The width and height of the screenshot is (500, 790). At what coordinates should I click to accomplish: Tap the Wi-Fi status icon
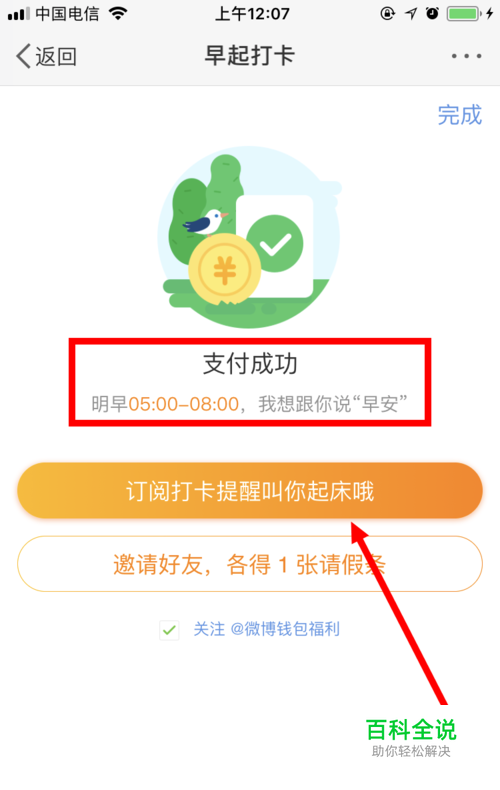(x=118, y=13)
